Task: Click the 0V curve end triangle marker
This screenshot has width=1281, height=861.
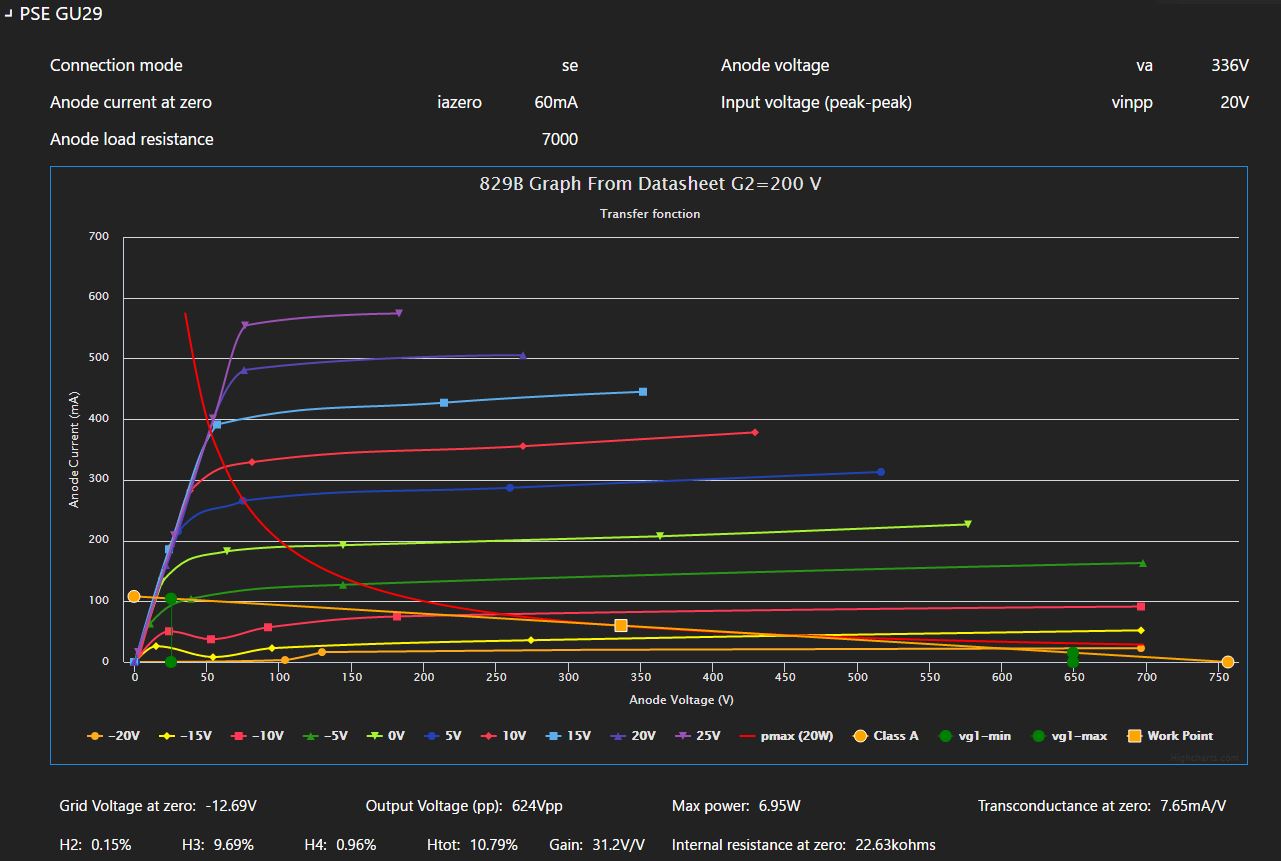Action: [x=968, y=524]
